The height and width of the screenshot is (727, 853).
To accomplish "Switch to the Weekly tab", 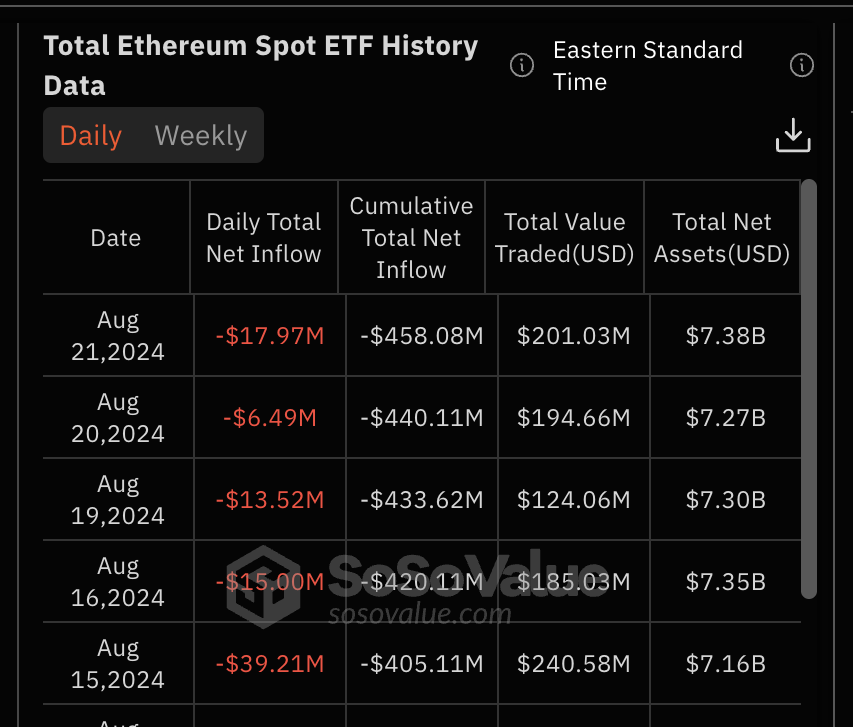I will tap(201, 136).
